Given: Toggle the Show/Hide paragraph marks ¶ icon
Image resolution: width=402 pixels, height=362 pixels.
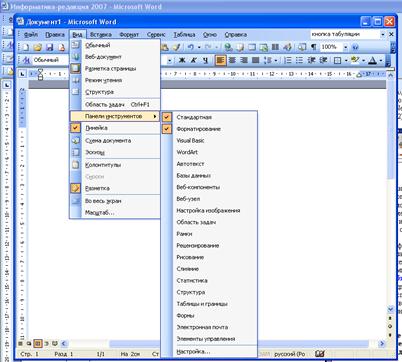Looking at the screenshot, I should [314, 47].
